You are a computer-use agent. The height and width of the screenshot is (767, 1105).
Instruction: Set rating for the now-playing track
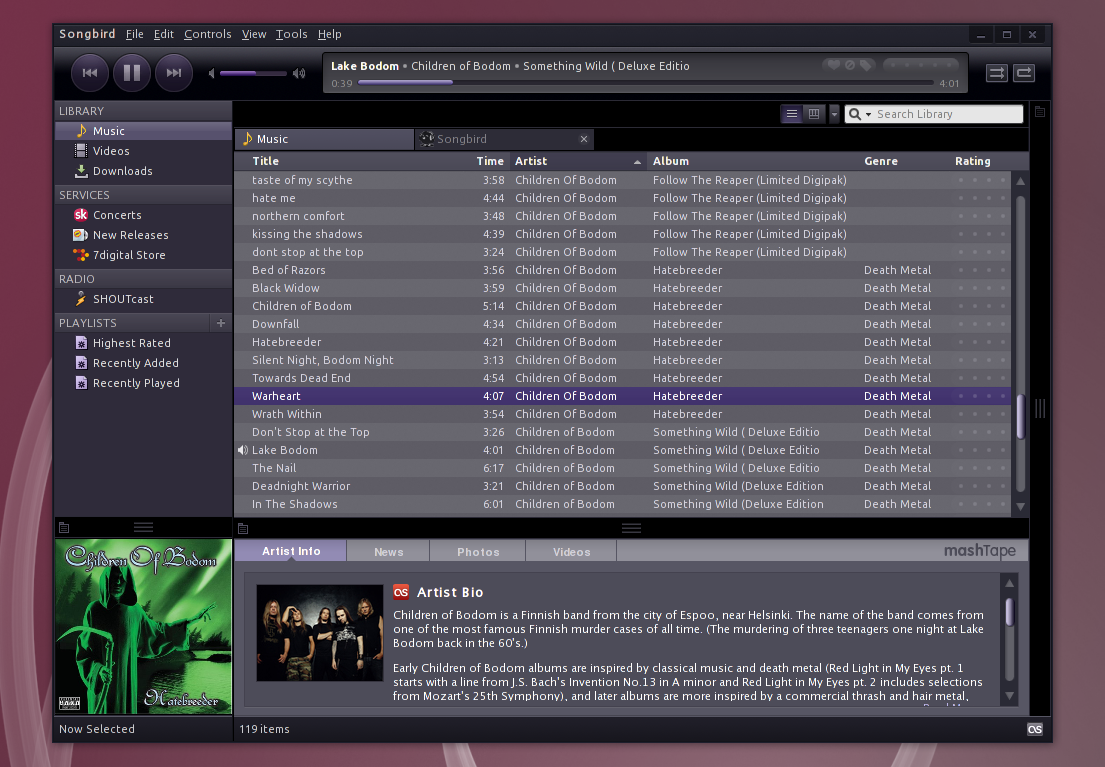[920, 65]
